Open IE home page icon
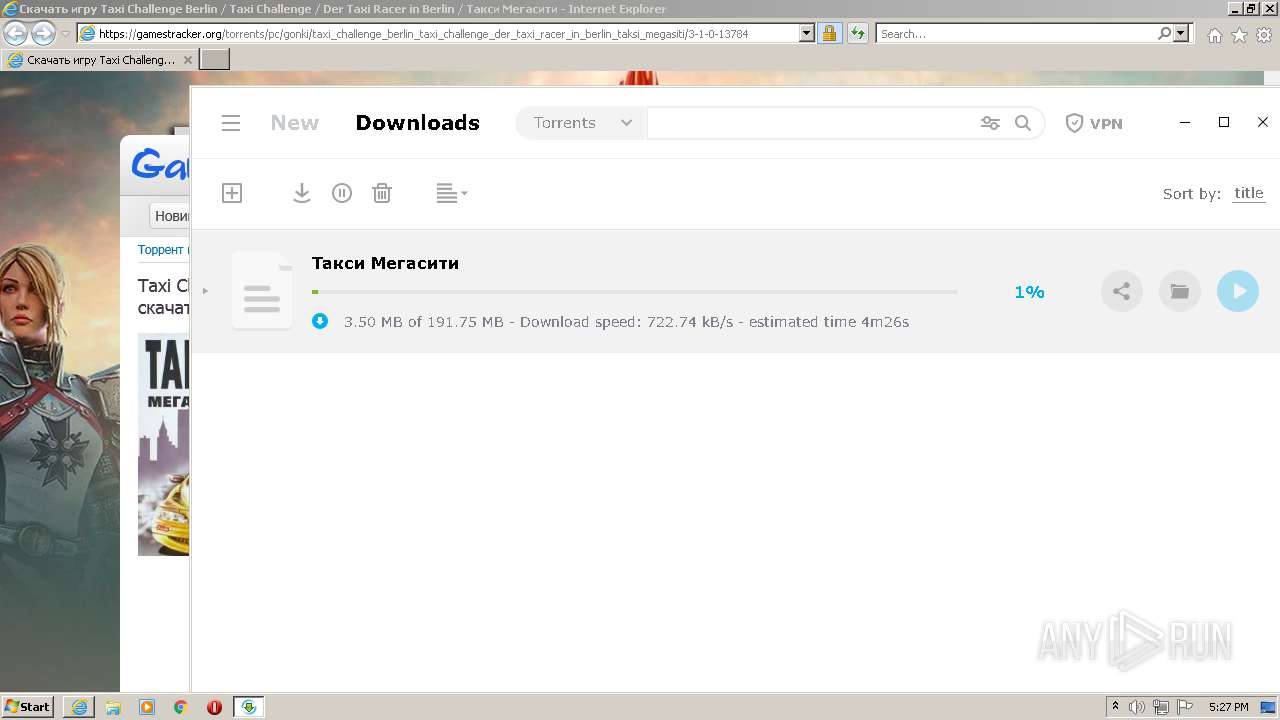This screenshot has height=720, width=1280. [x=1214, y=35]
